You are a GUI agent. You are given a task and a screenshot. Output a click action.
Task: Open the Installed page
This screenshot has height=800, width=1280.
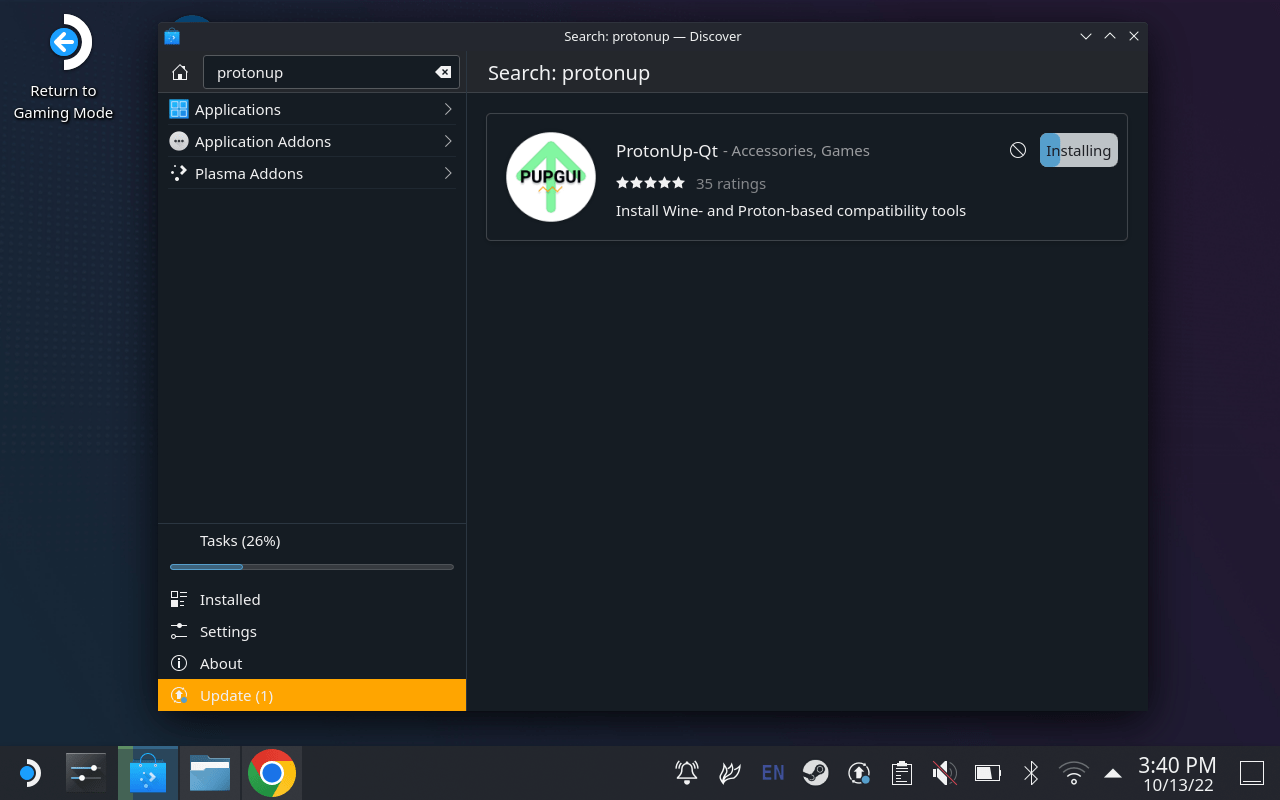(x=312, y=599)
